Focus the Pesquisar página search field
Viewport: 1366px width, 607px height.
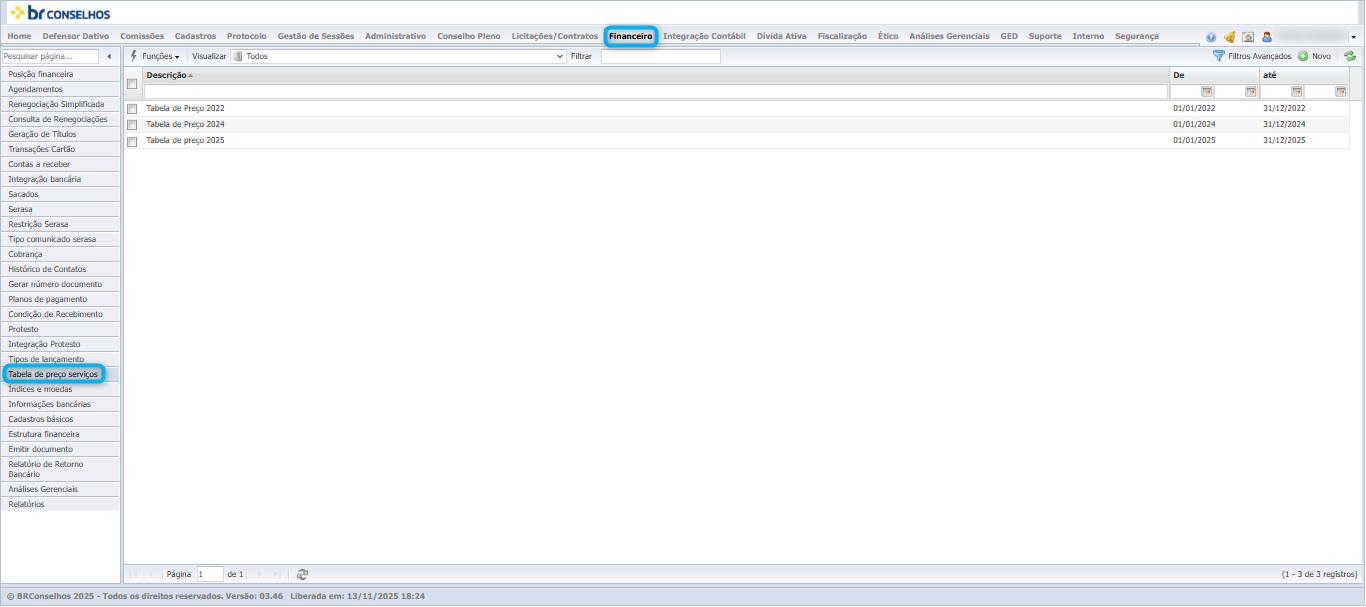tap(50, 57)
